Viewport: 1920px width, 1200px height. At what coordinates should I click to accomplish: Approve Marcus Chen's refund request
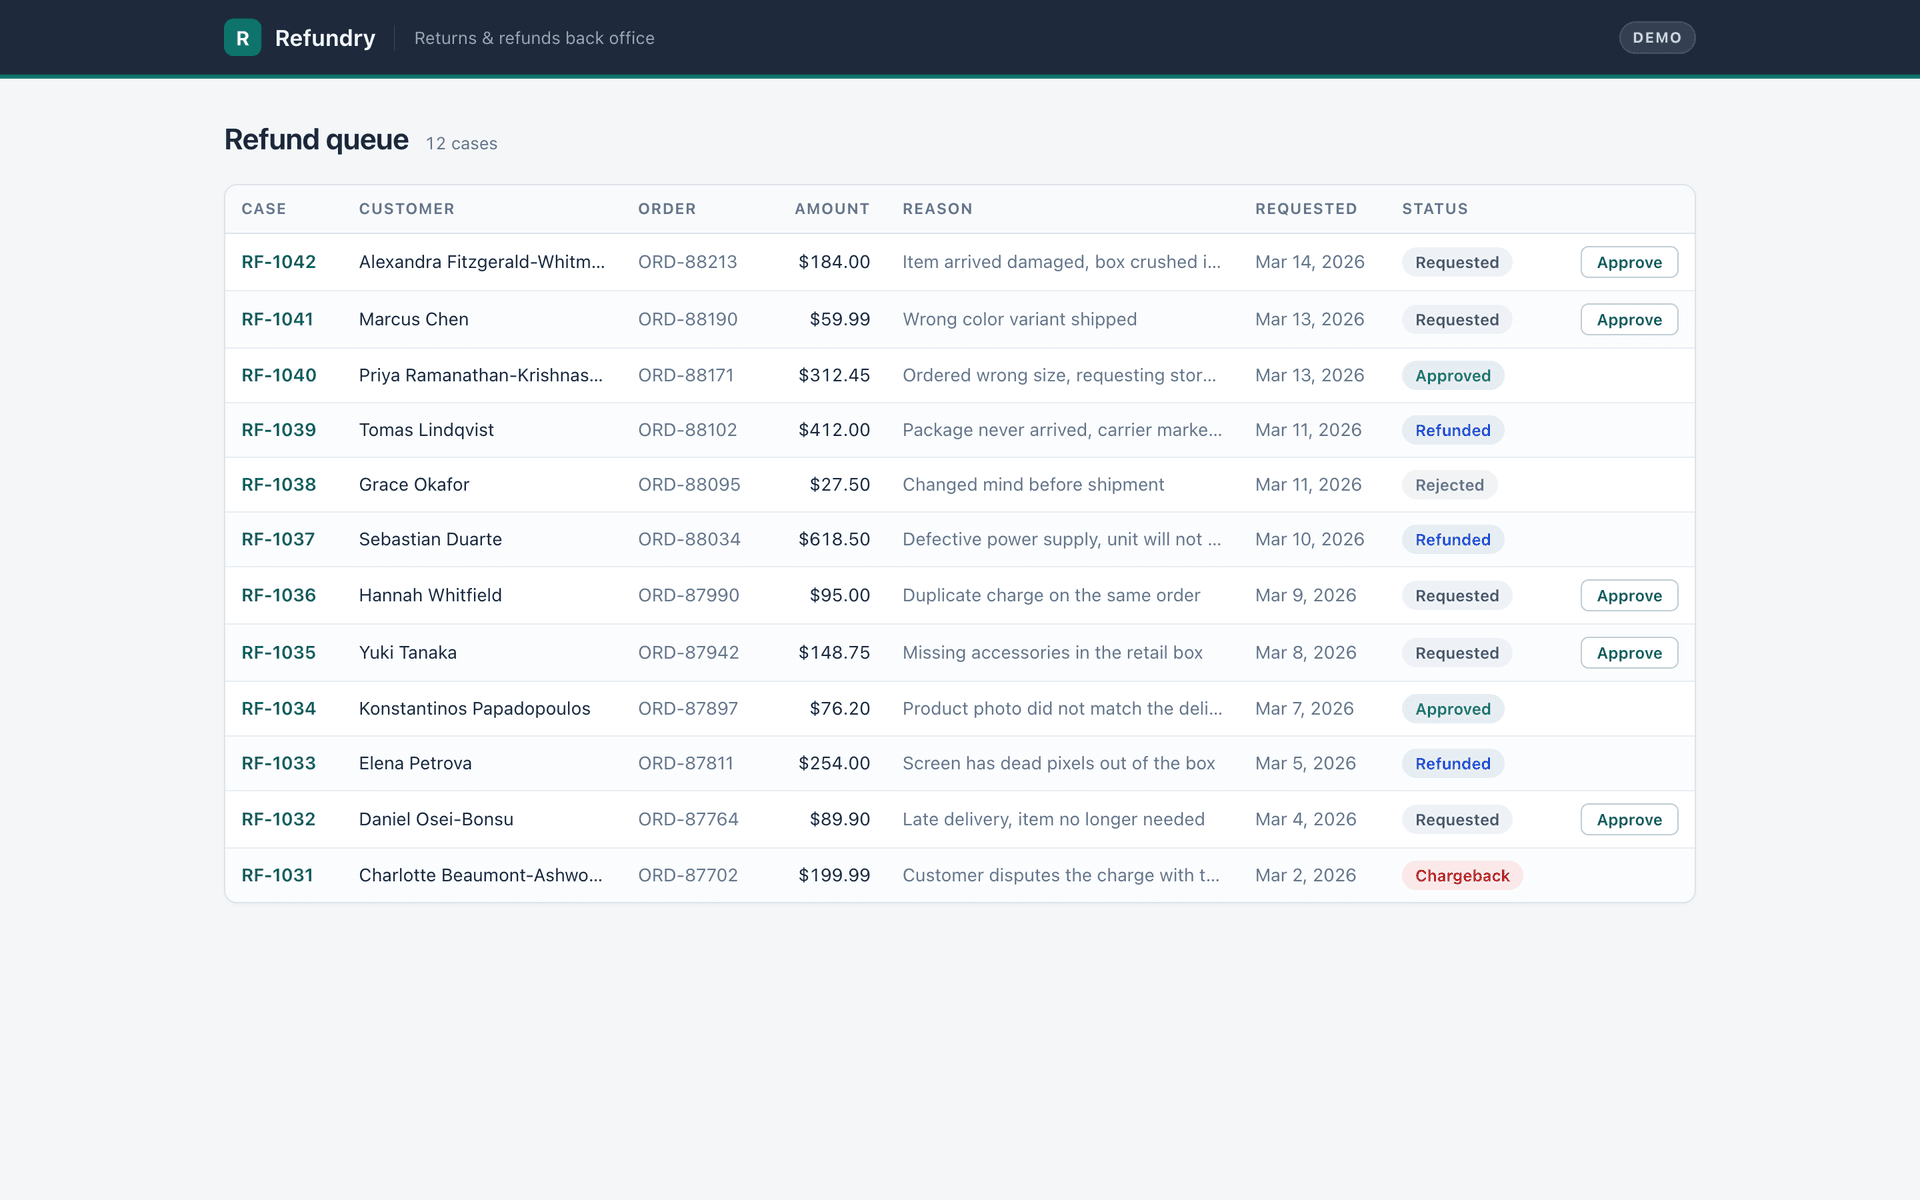tap(1629, 319)
